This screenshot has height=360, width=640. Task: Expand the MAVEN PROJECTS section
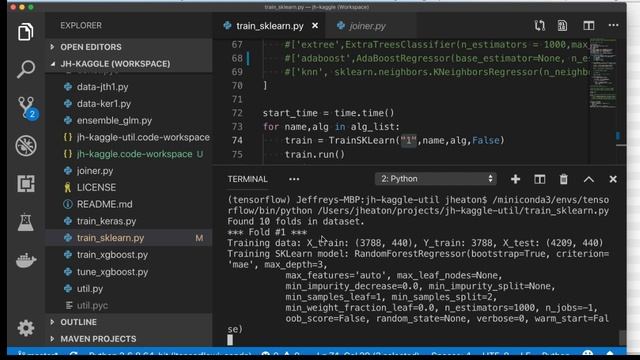[x=128, y=339]
